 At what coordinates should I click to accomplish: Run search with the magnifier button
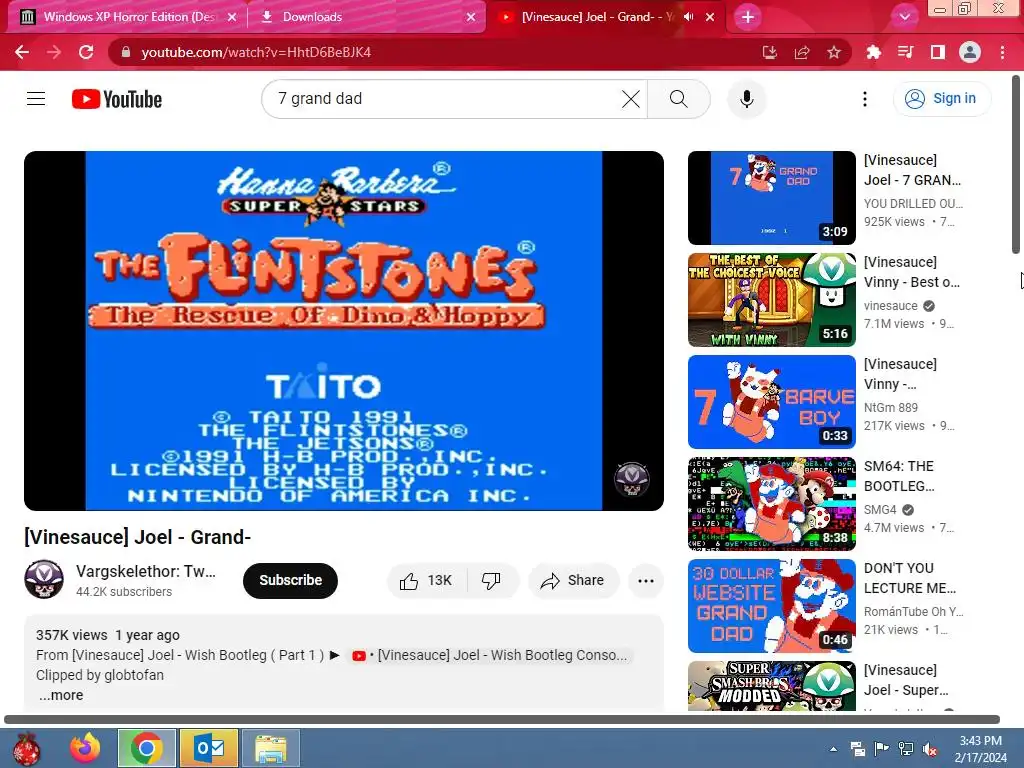point(679,99)
